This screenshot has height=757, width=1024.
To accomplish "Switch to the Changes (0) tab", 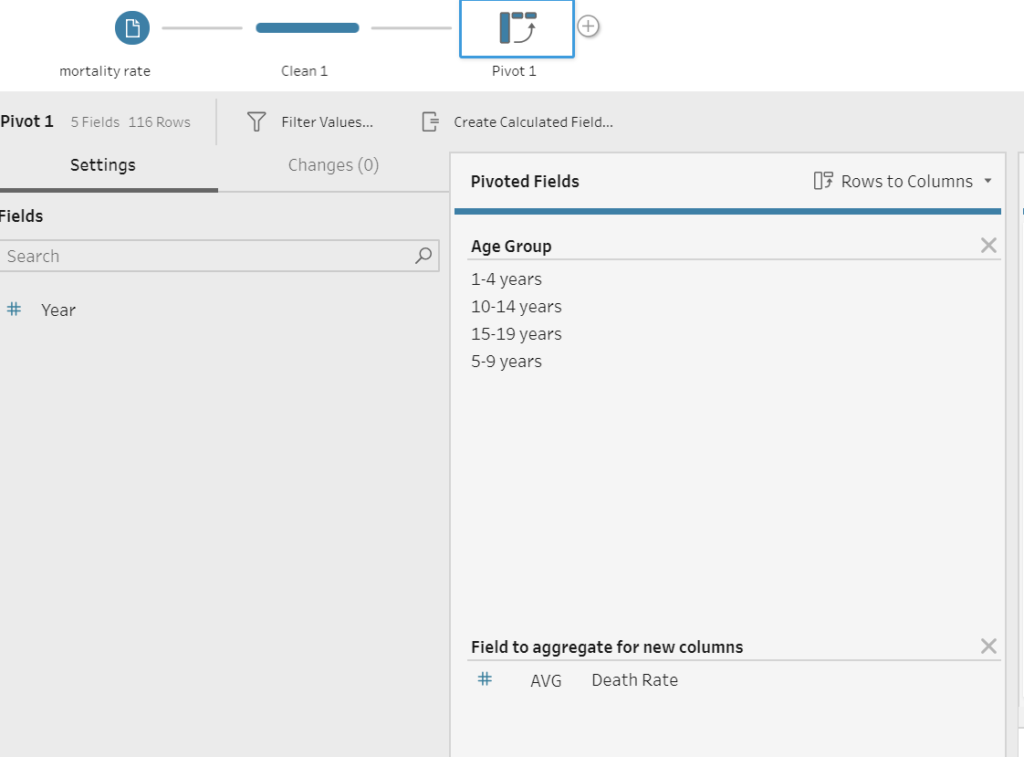I will pos(333,165).
